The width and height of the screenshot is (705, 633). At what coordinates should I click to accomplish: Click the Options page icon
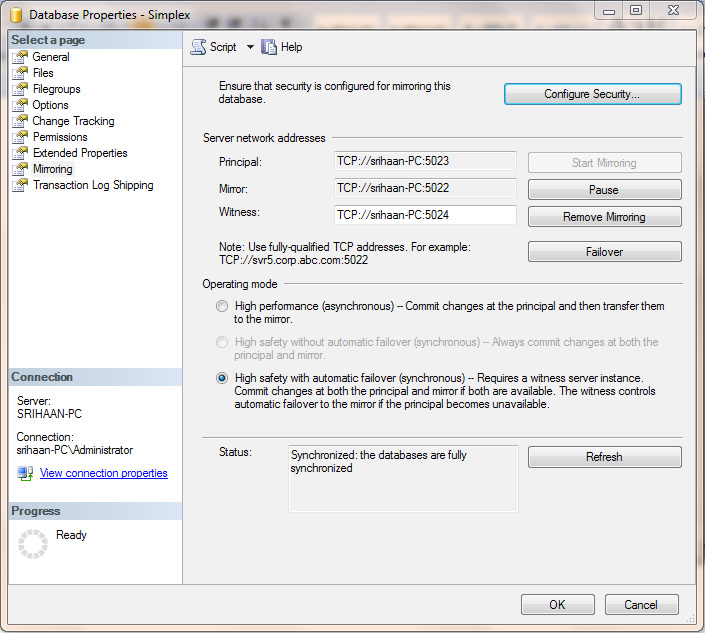pos(20,105)
